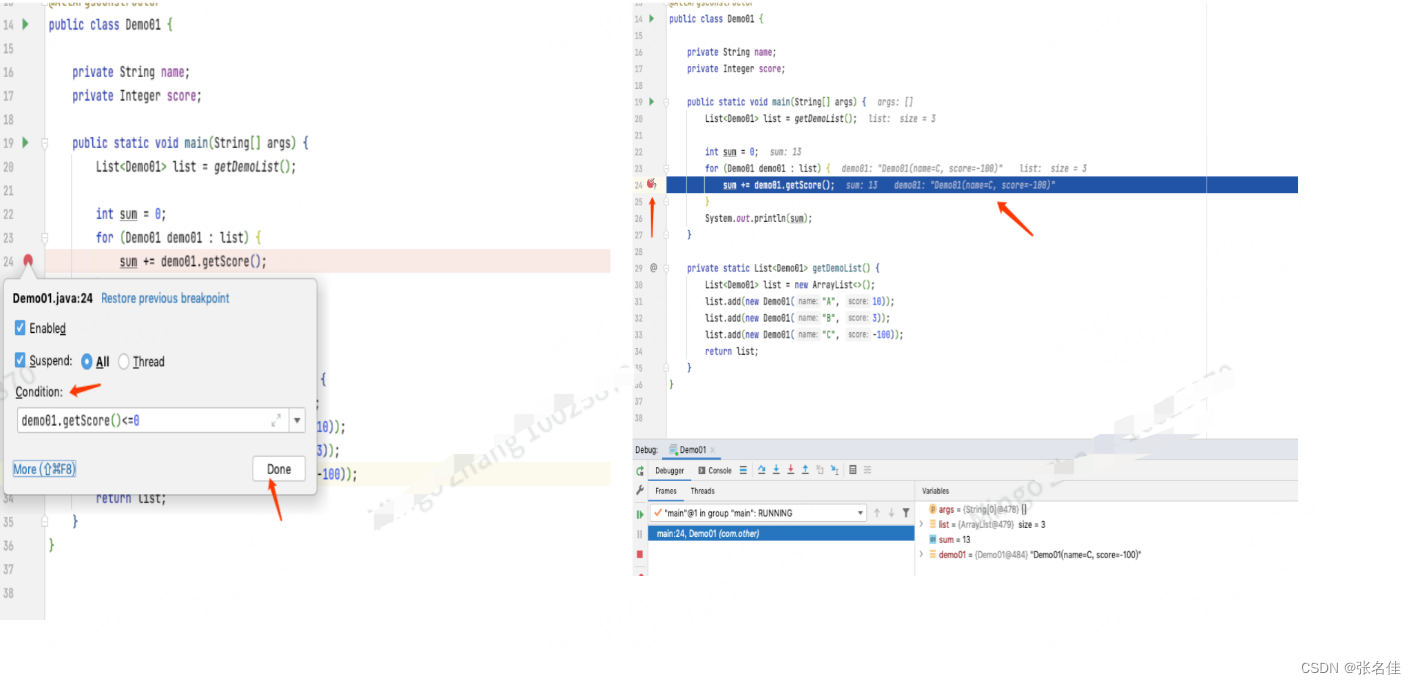
Task: Click the run arrow beside class Demo01, left editor
Action: click(25, 24)
